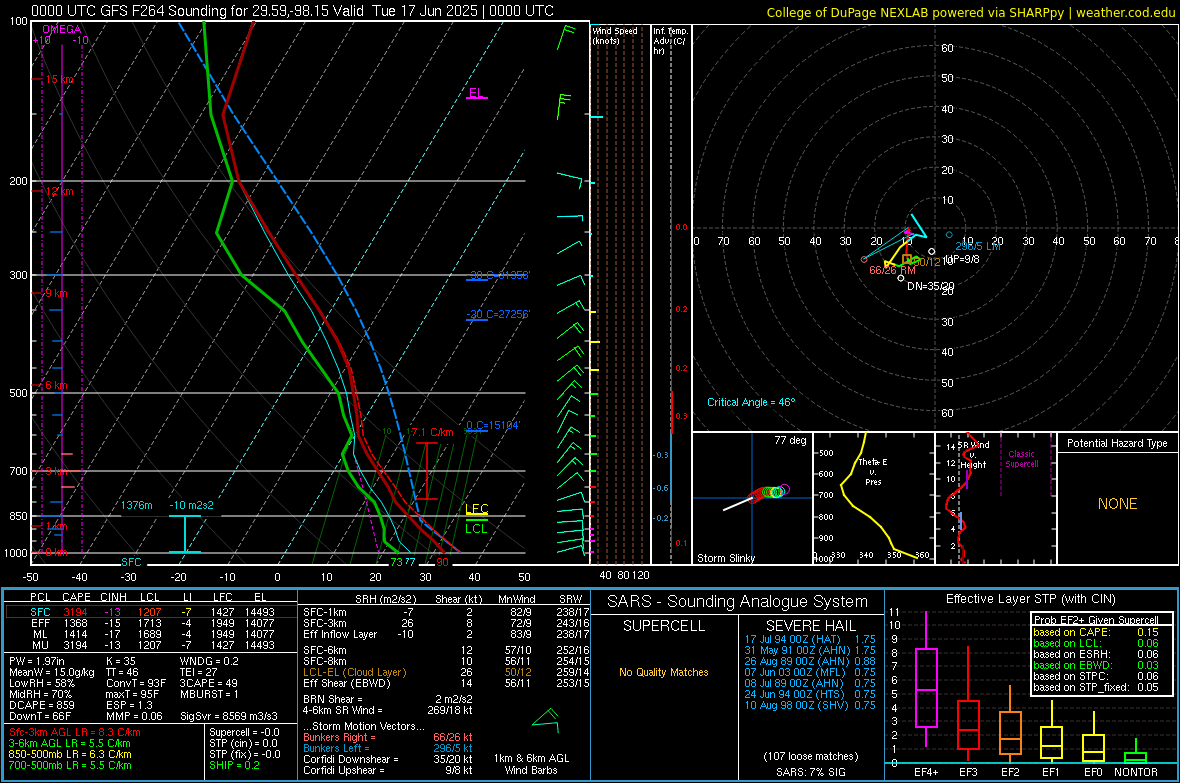This screenshot has height=783, width=1180.
Task: Click the '7.1 C/km' lapse rate label
Action: click(x=432, y=432)
